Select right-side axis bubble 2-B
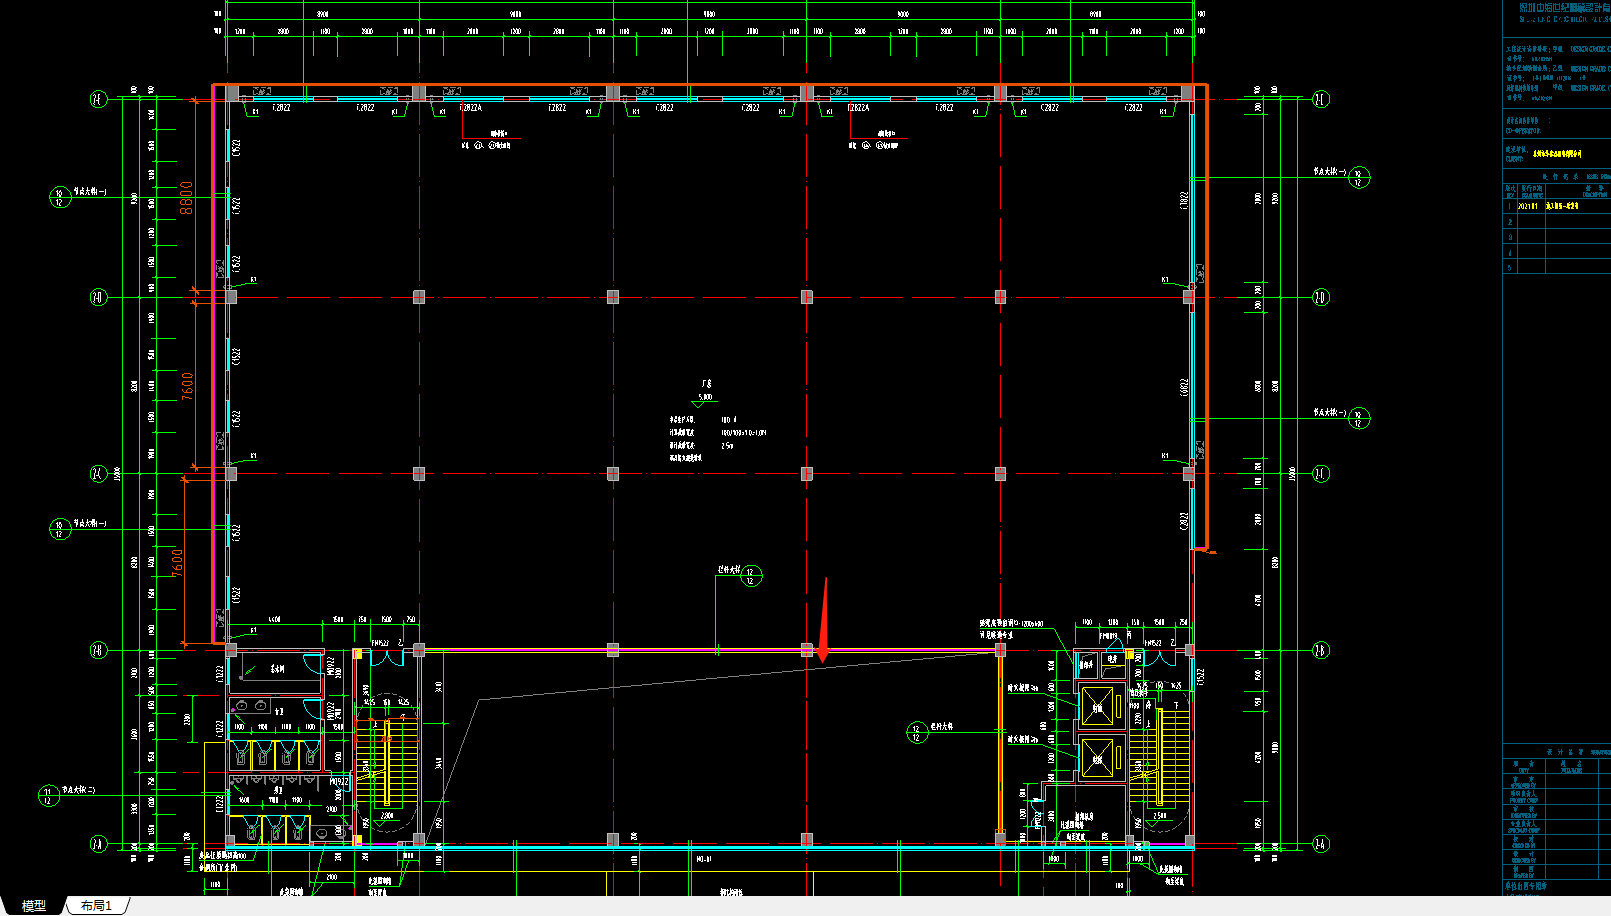This screenshot has height=916, width=1611. [1320, 651]
